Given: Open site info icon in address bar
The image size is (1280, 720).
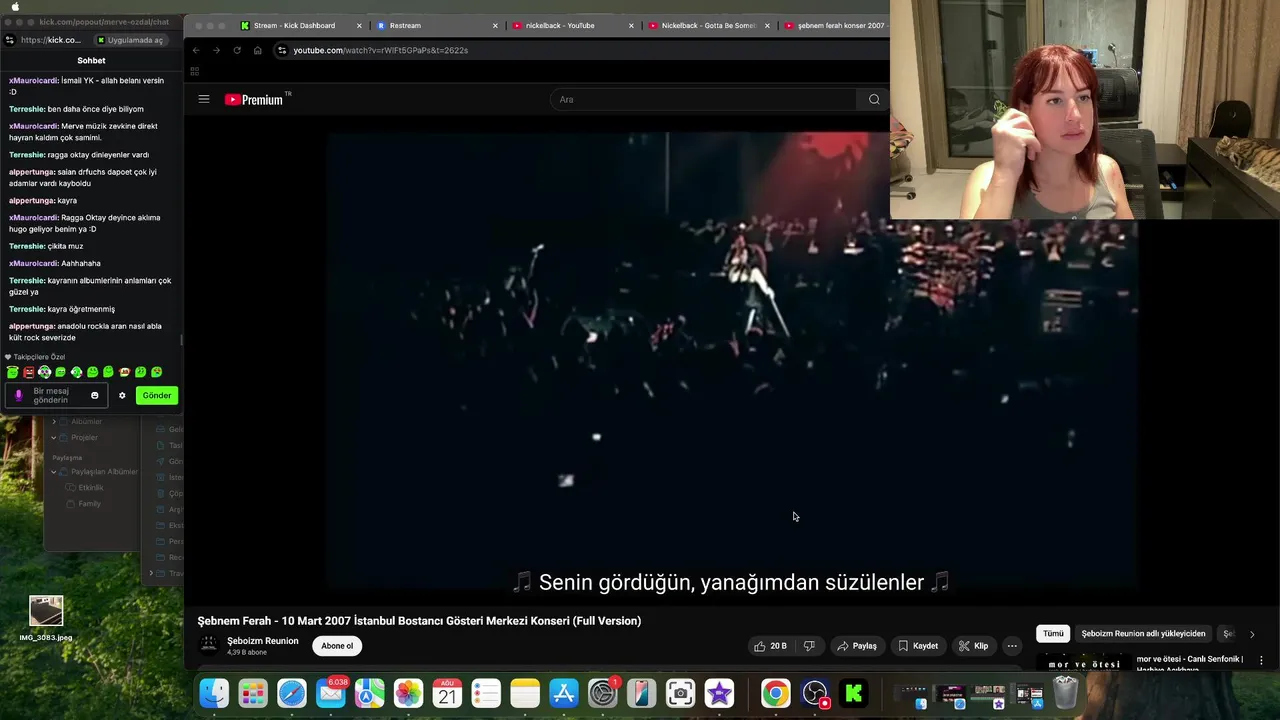Looking at the screenshot, I should (x=282, y=50).
